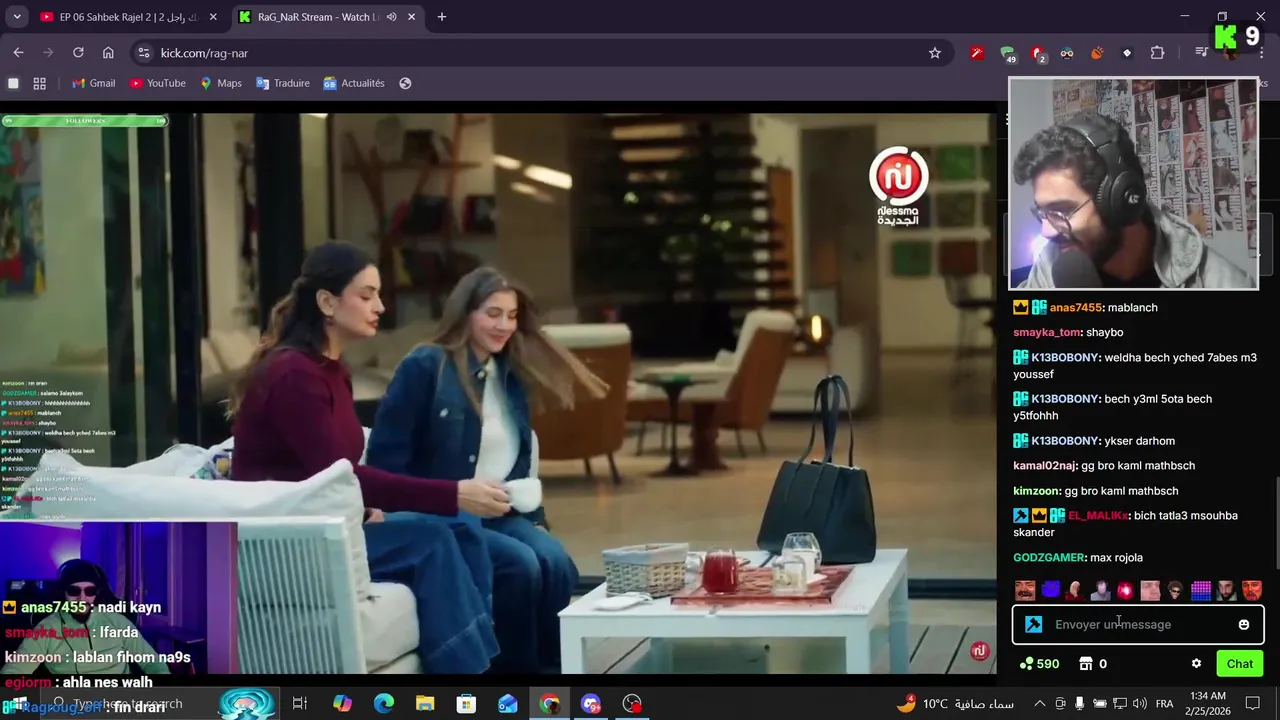The width and height of the screenshot is (1280, 720).
Task: Go back to the previous page
Action: pyautogui.click(x=18, y=53)
